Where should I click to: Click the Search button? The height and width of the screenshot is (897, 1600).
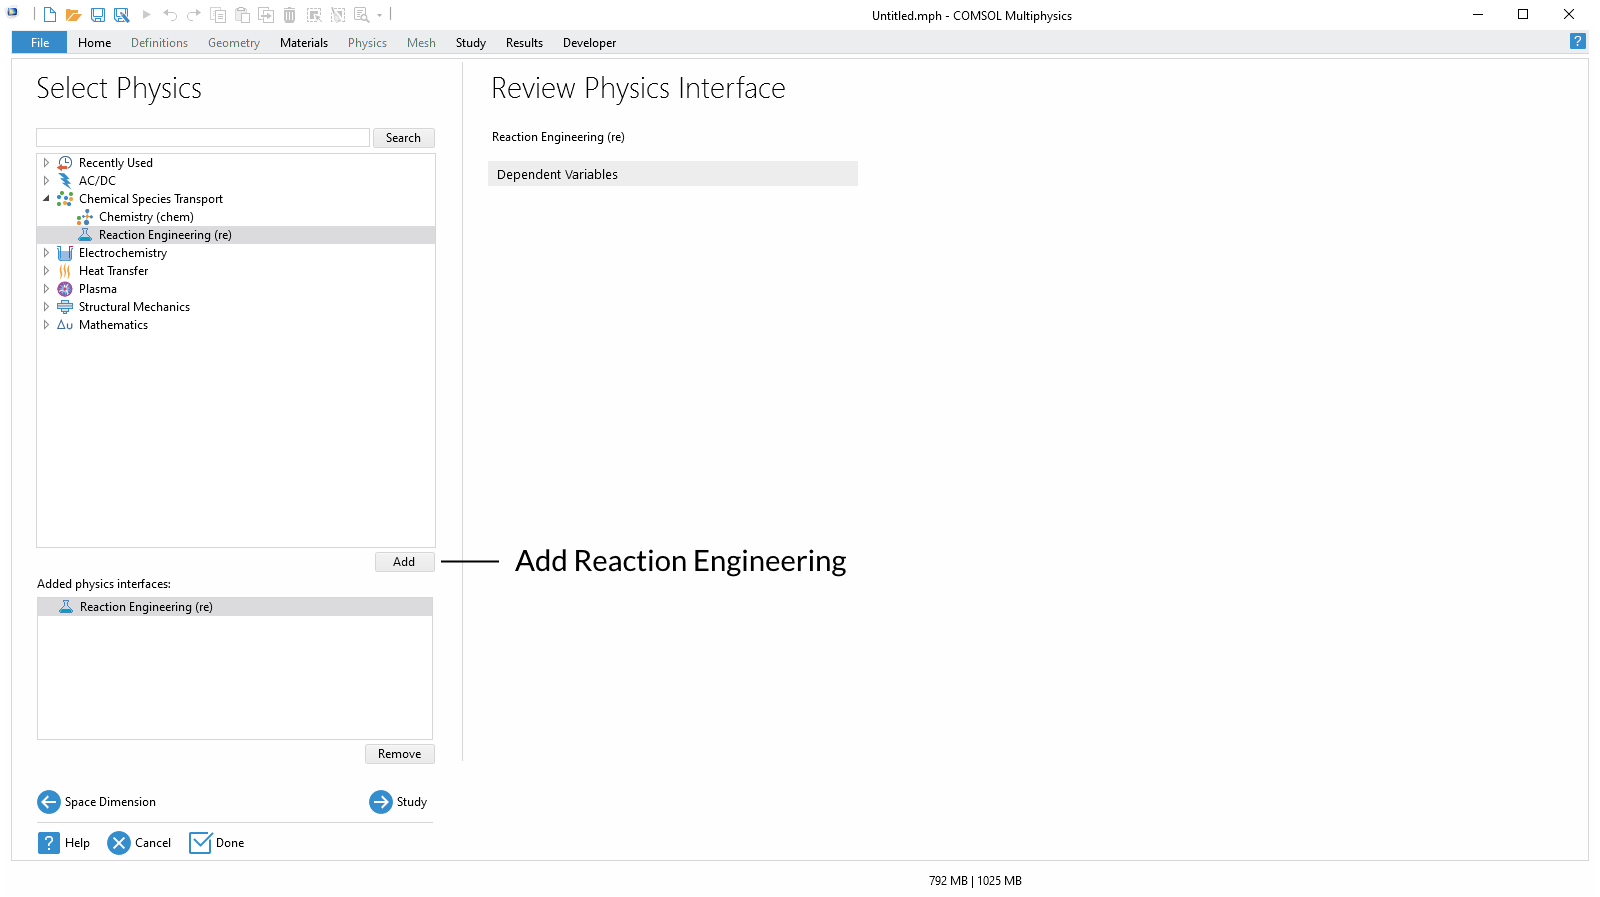404,138
